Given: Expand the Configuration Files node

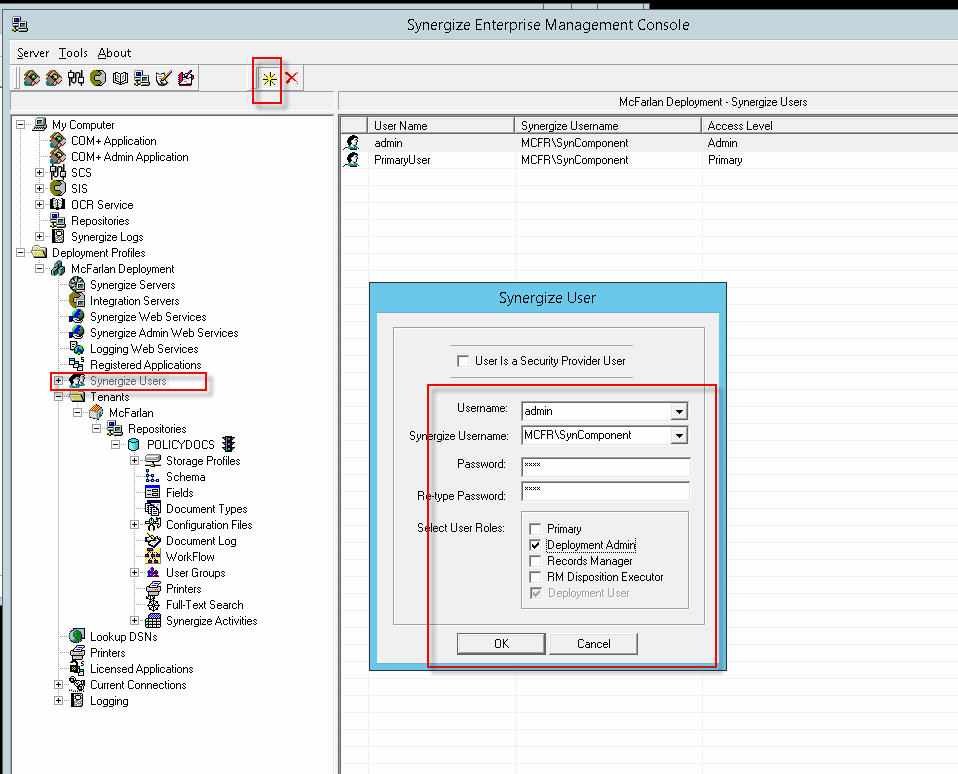Looking at the screenshot, I should tap(134, 524).
